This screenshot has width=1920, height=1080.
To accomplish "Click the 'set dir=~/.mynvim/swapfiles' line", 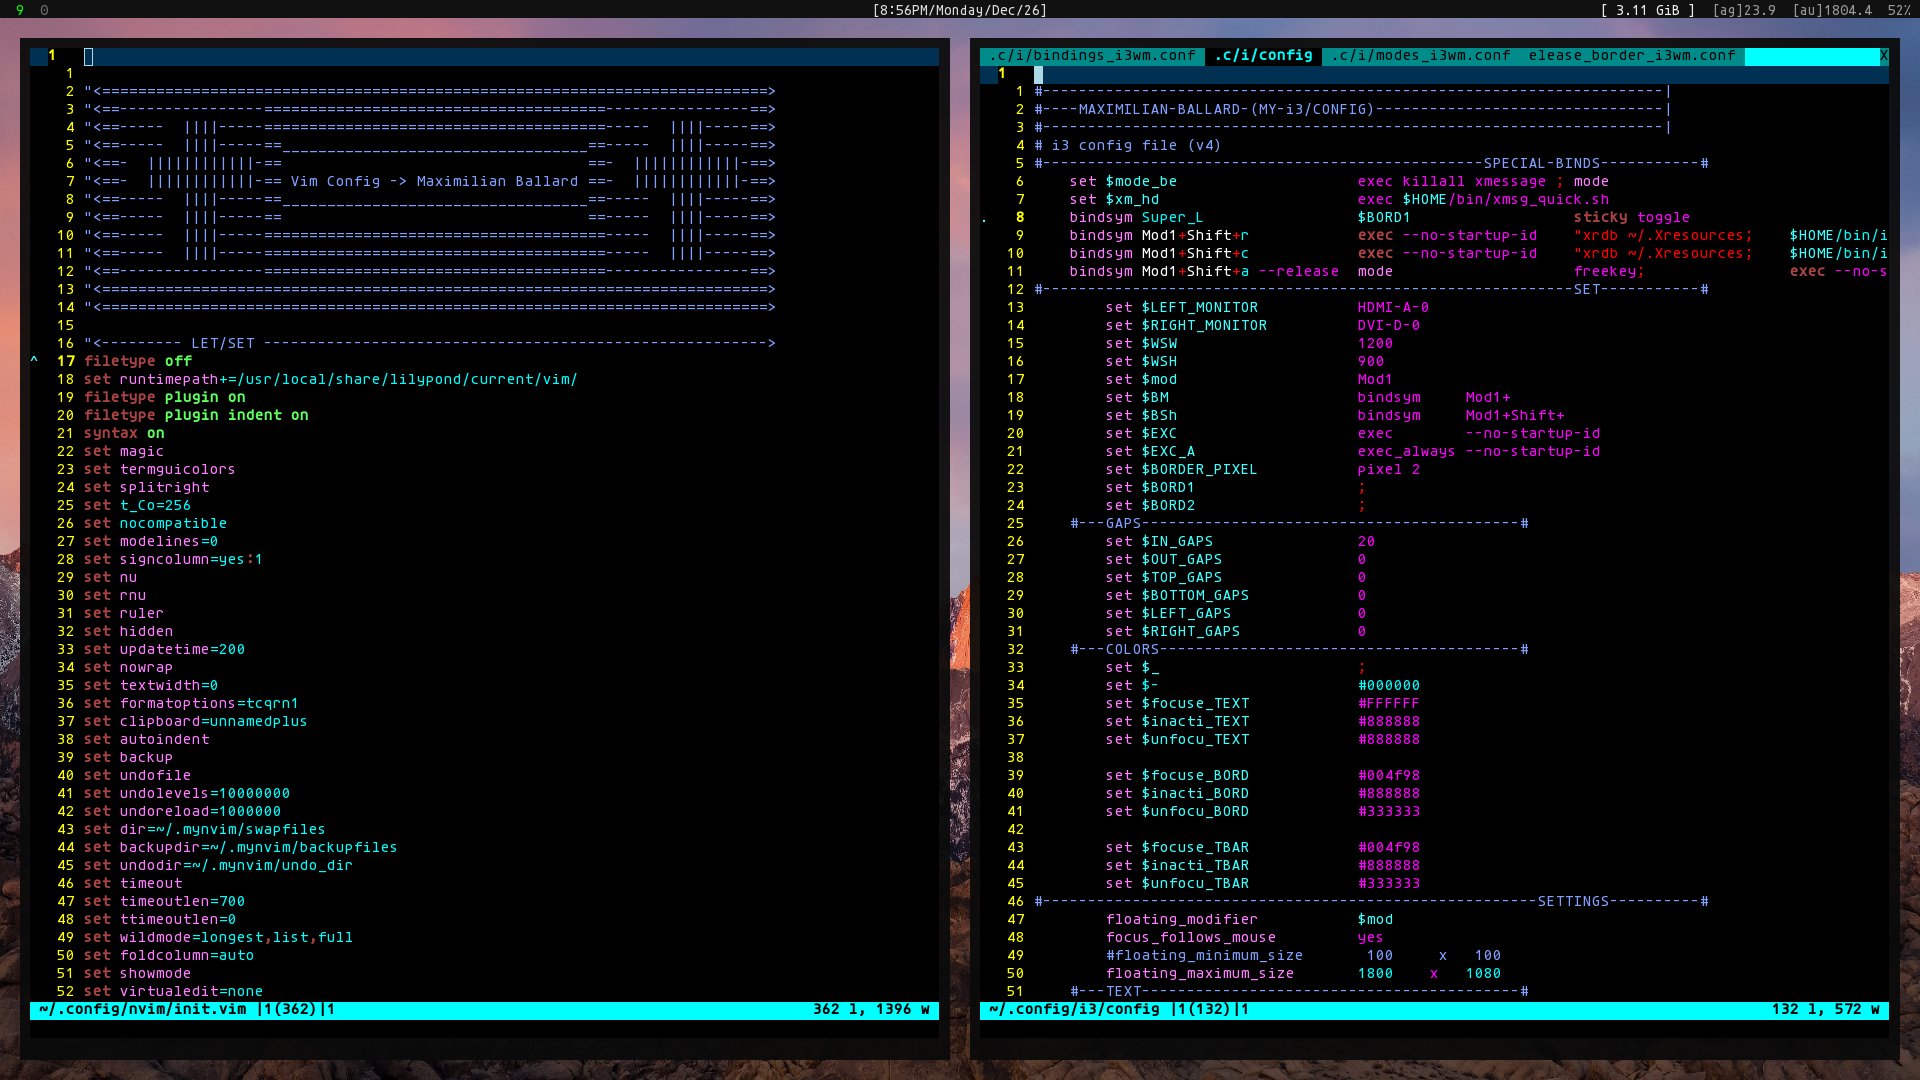I will click(x=205, y=830).
